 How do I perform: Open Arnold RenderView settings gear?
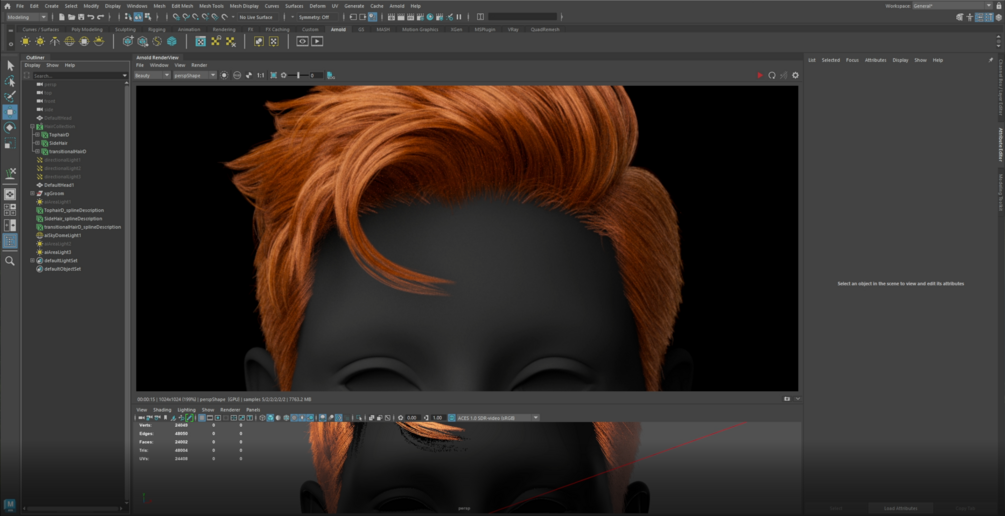(795, 75)
